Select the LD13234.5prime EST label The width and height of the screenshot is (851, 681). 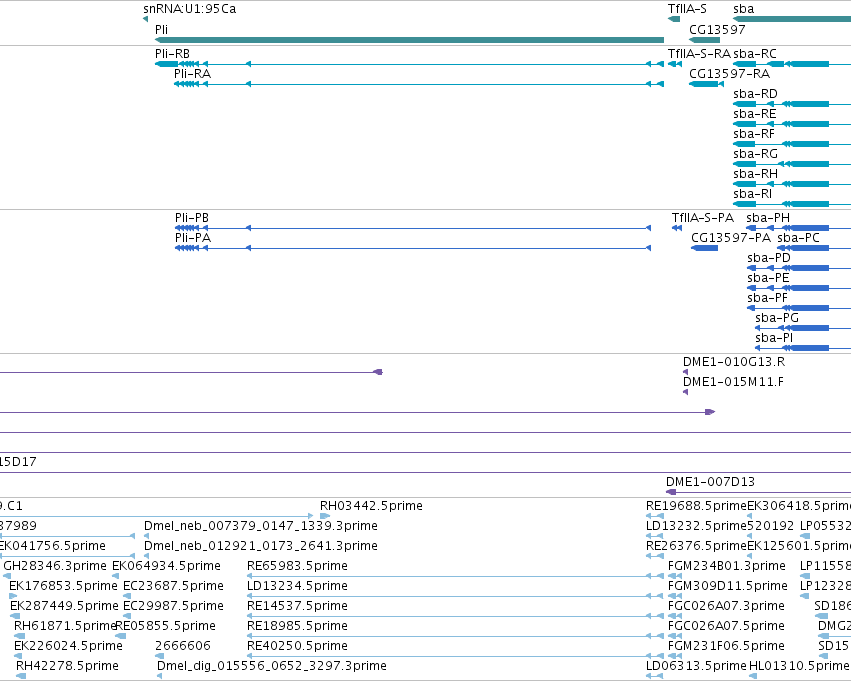tap(297, 585)
